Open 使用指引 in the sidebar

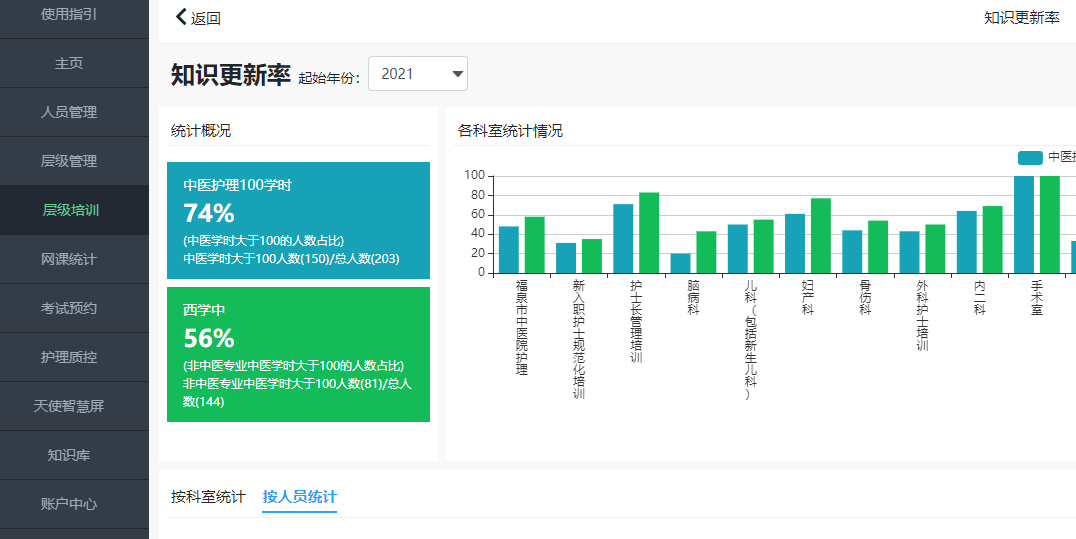tap(69, 14)
